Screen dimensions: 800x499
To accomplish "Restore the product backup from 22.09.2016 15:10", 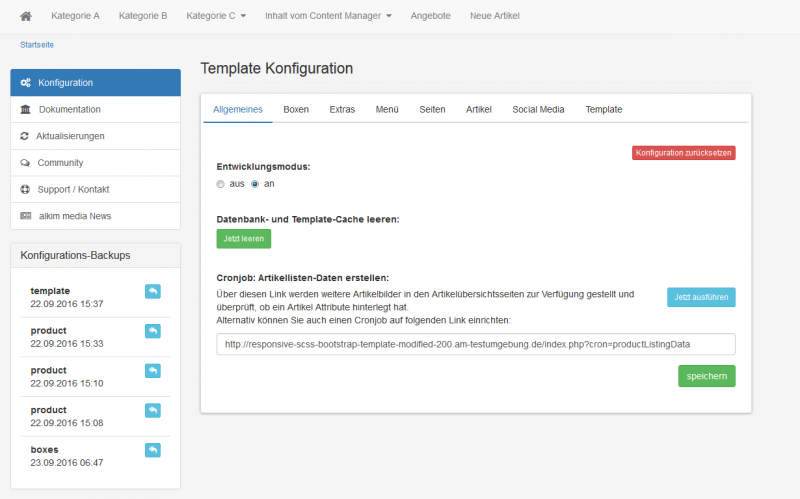I will click(x=153, y=371).
